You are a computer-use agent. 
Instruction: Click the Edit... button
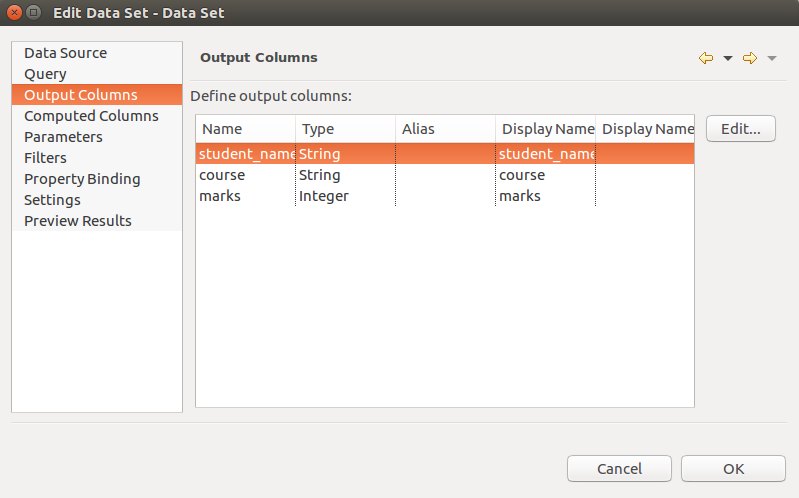pyautogui.click(x=741, y=129)
